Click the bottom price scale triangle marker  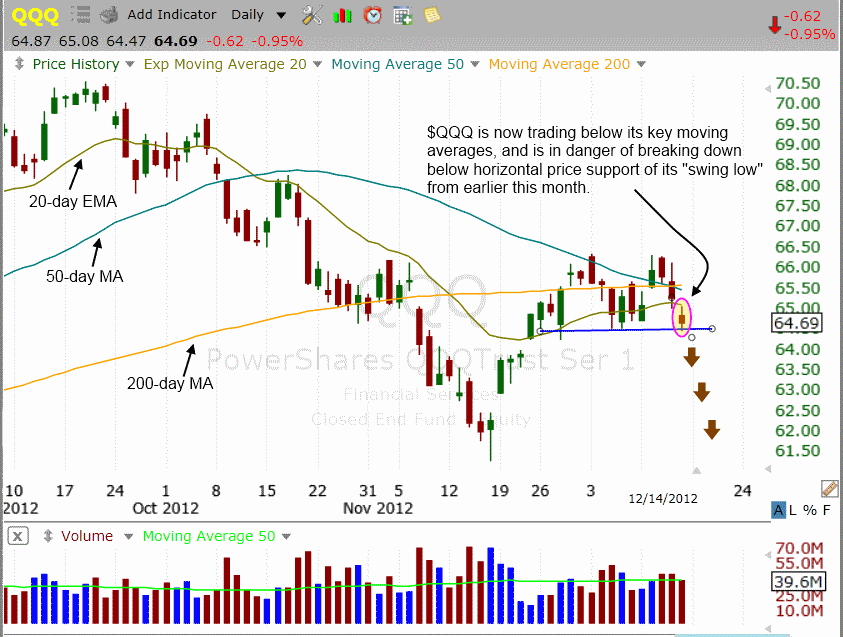pyautogui.click(x=768, y=469)
